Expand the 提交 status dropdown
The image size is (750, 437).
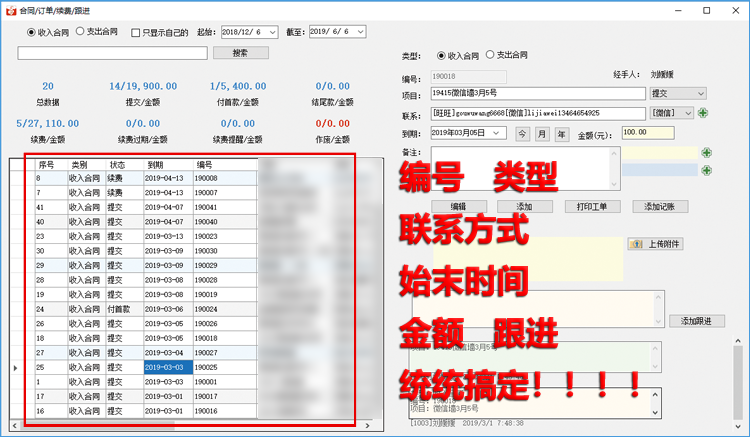701,93
